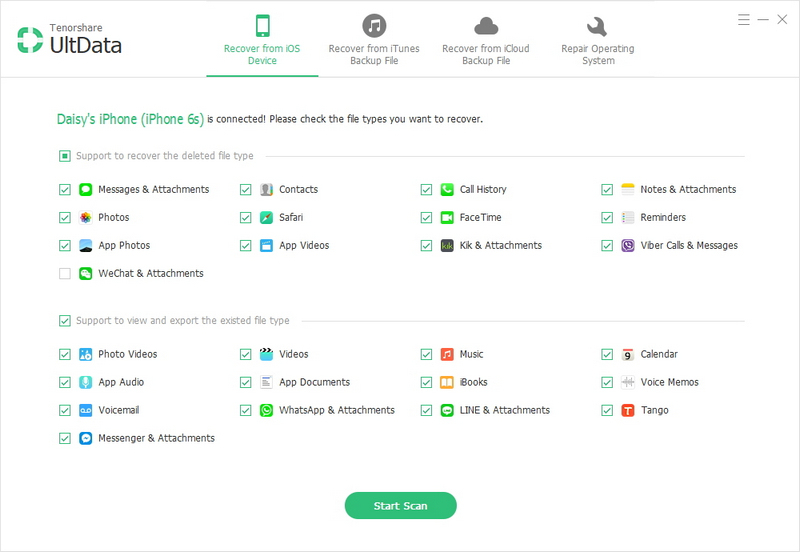Uncheck the Music checkbox
This screenshot has height=552, width=800.
point(426,355)
